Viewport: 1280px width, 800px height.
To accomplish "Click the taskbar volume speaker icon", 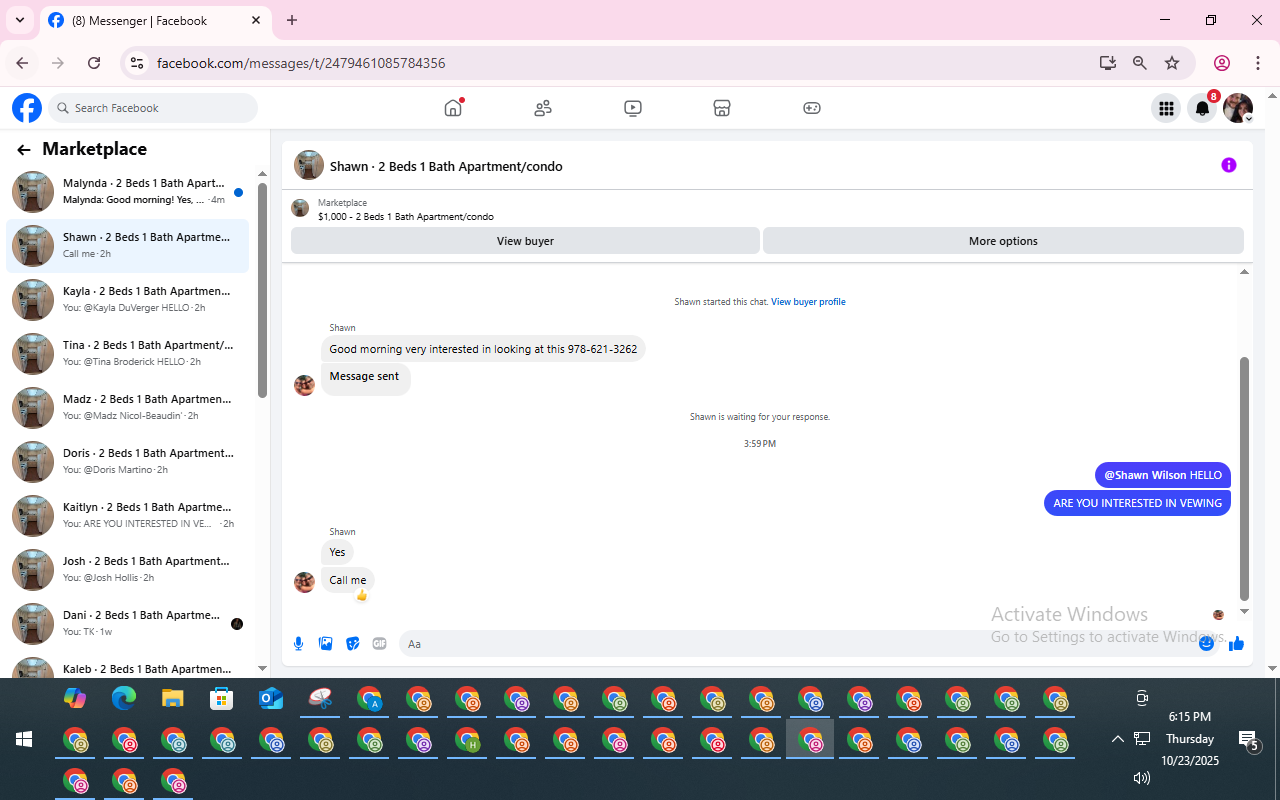I will [1141, 778].
